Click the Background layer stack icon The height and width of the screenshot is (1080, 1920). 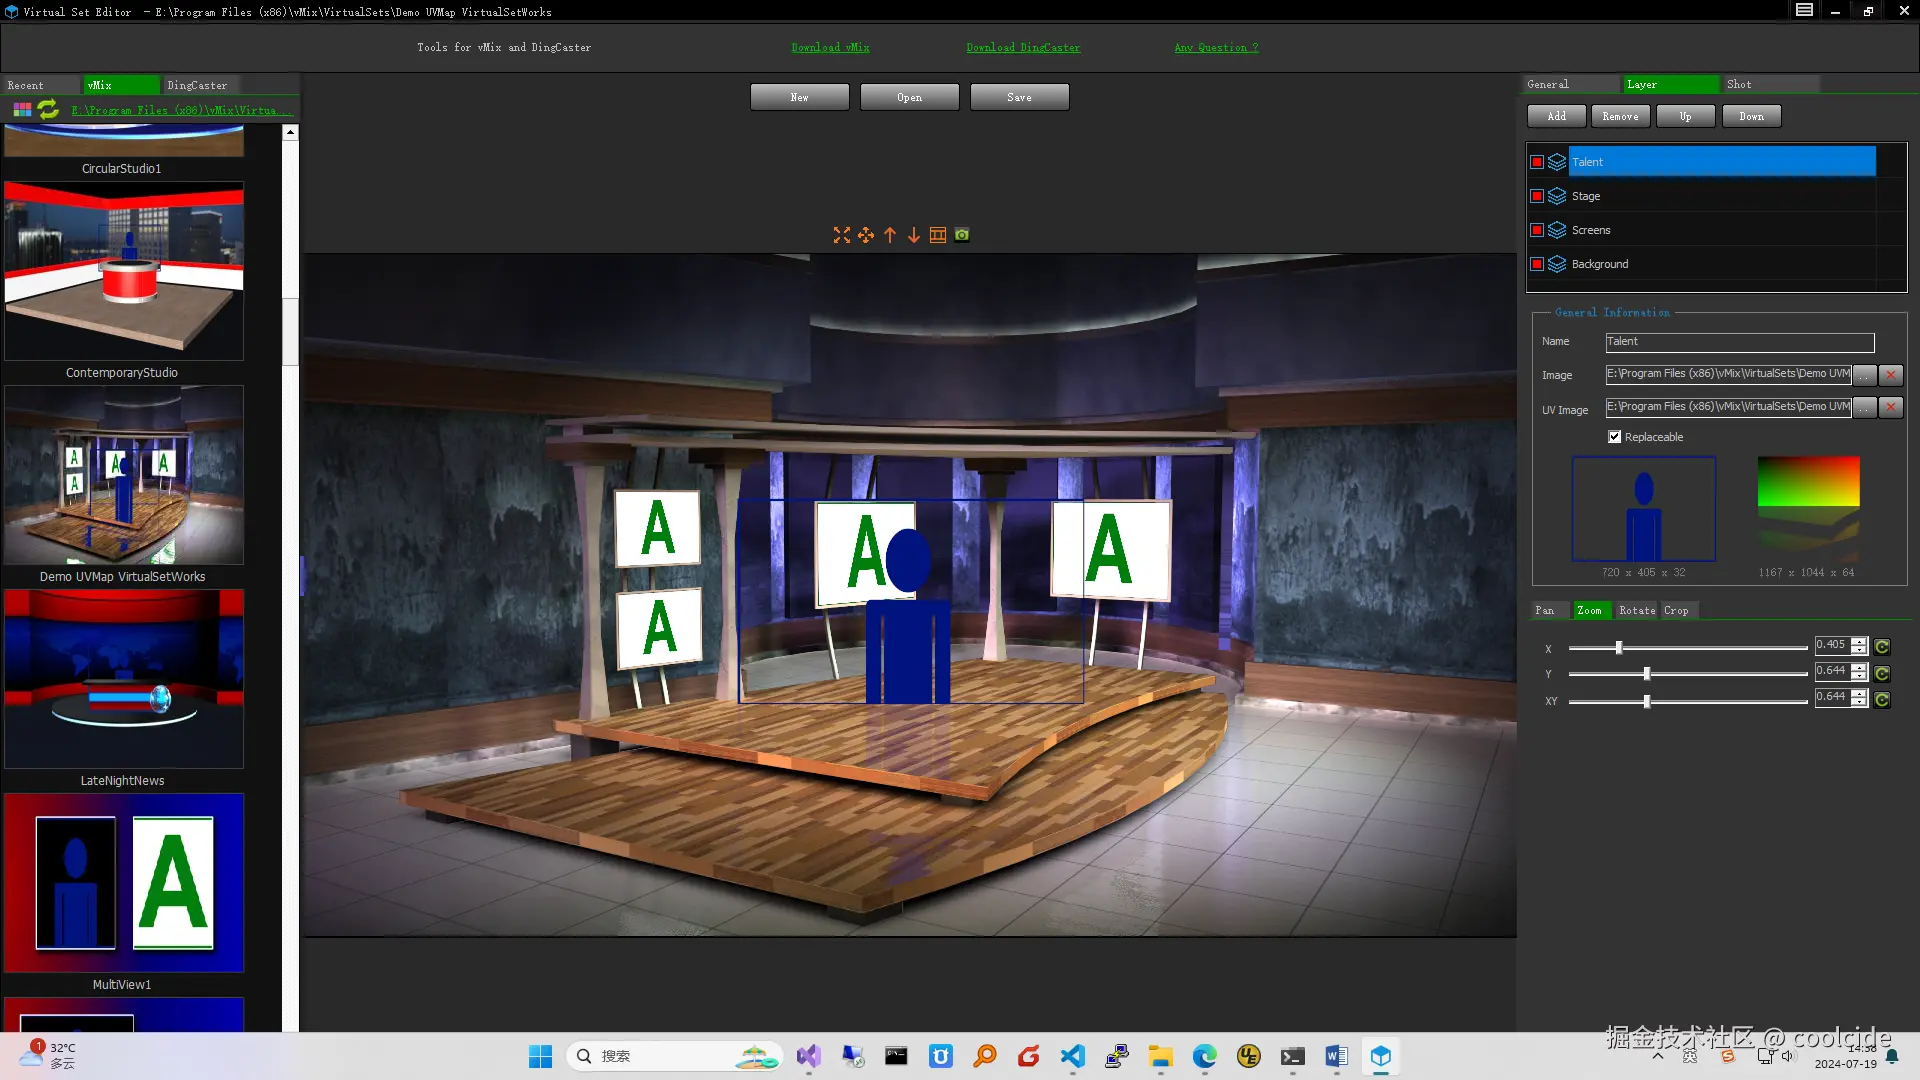point(1557,264)
